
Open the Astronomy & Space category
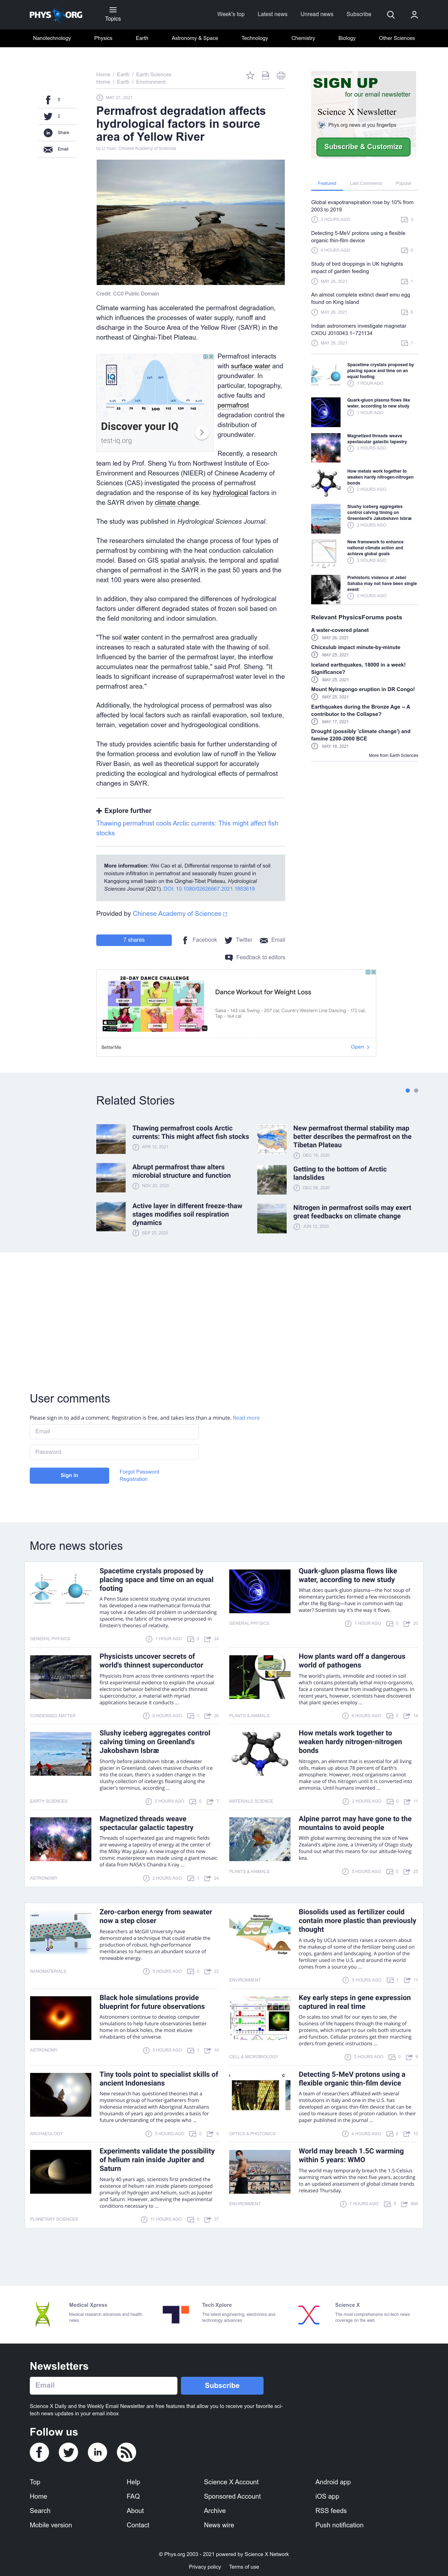pos(195,38)
